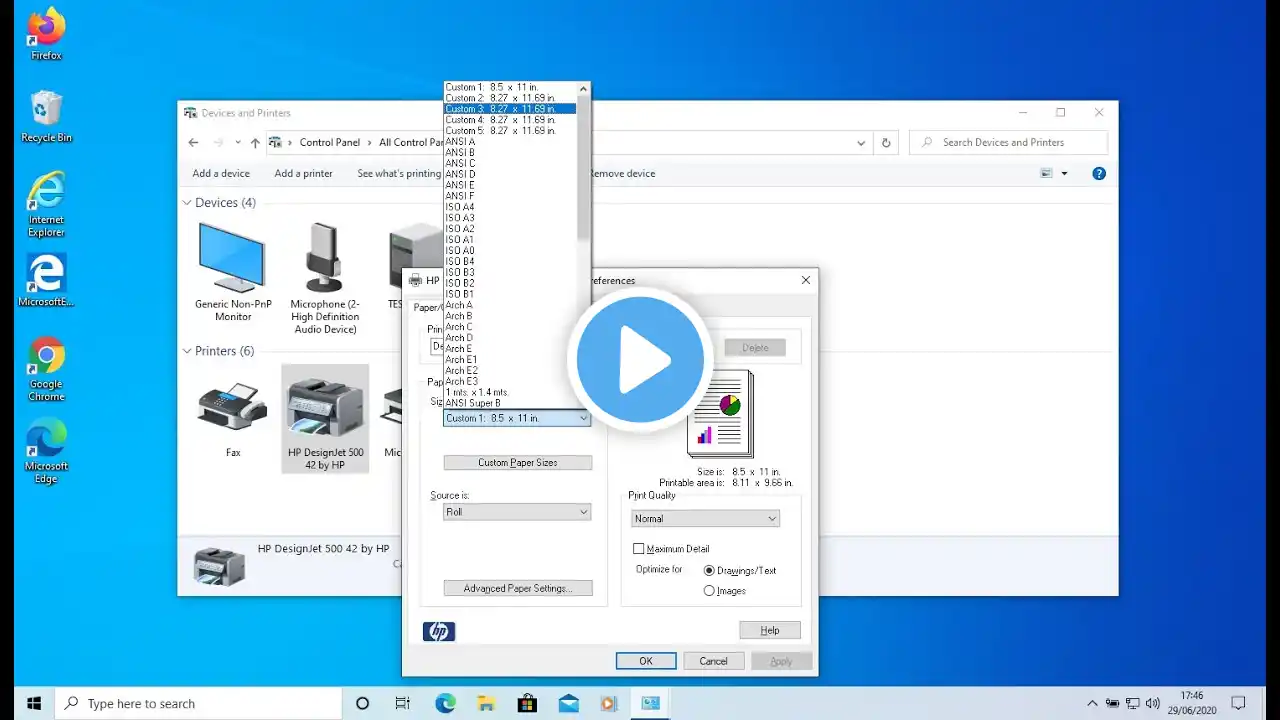Open the Source is Roll dropdown
The height and width of the screenshot is (720, 1280).
pyautogui.click(x=517, y=512)
